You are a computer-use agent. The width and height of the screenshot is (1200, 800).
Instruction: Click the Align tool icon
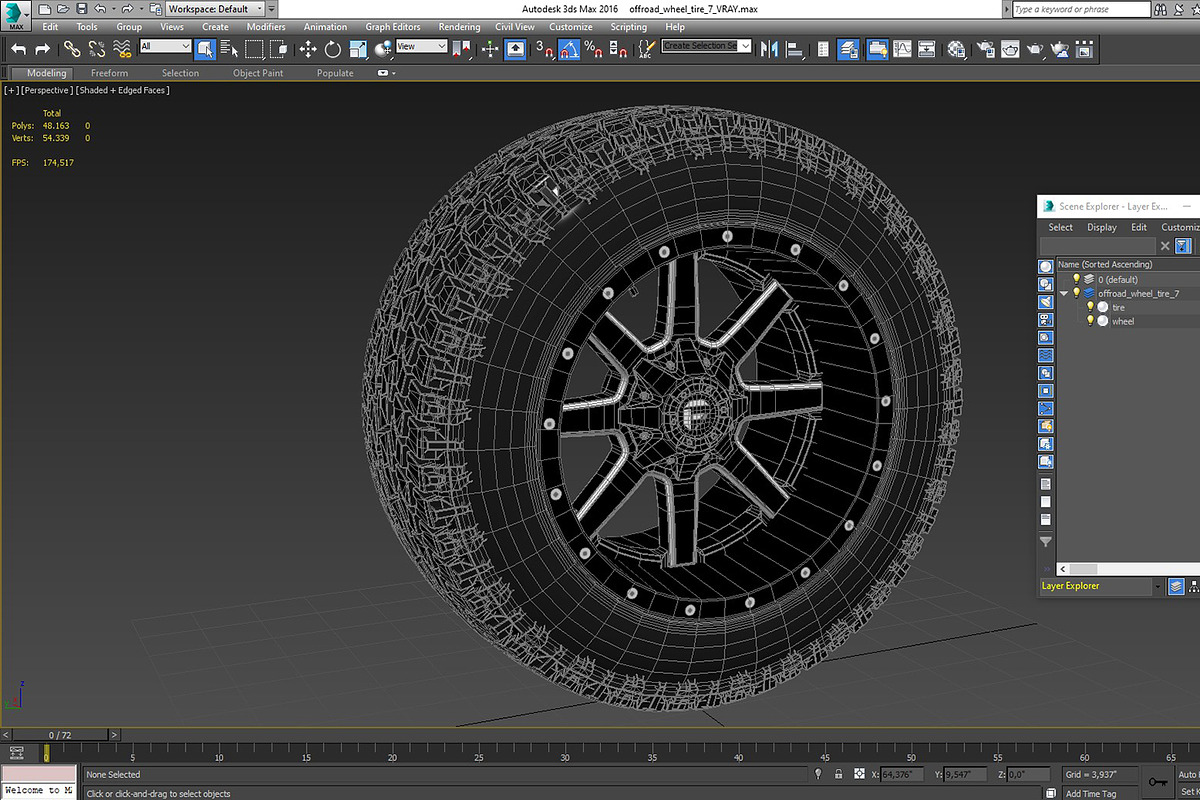coord(795,48)
